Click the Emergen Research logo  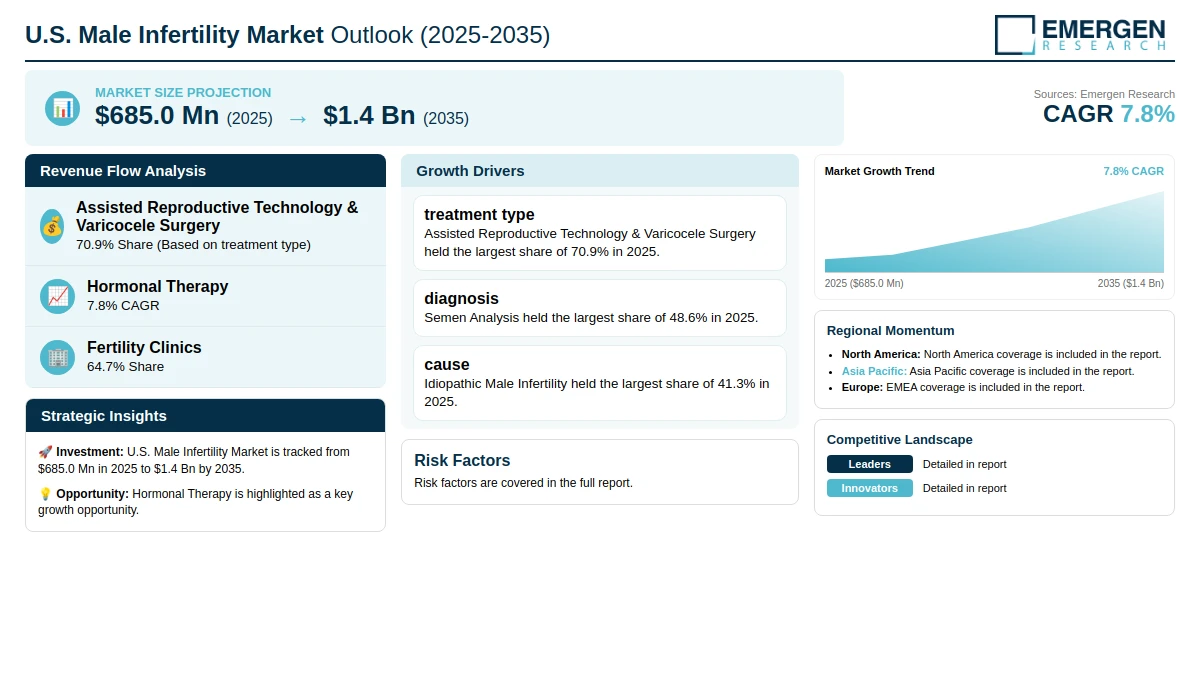(1080, 34)
